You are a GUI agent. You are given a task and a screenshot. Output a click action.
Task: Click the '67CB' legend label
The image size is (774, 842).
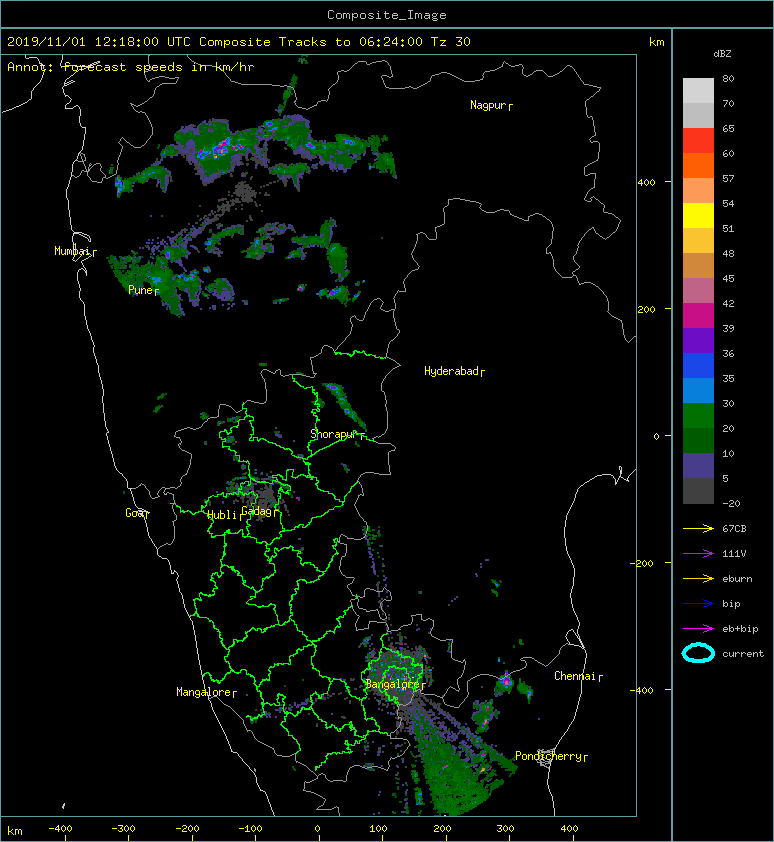(734, 528)
